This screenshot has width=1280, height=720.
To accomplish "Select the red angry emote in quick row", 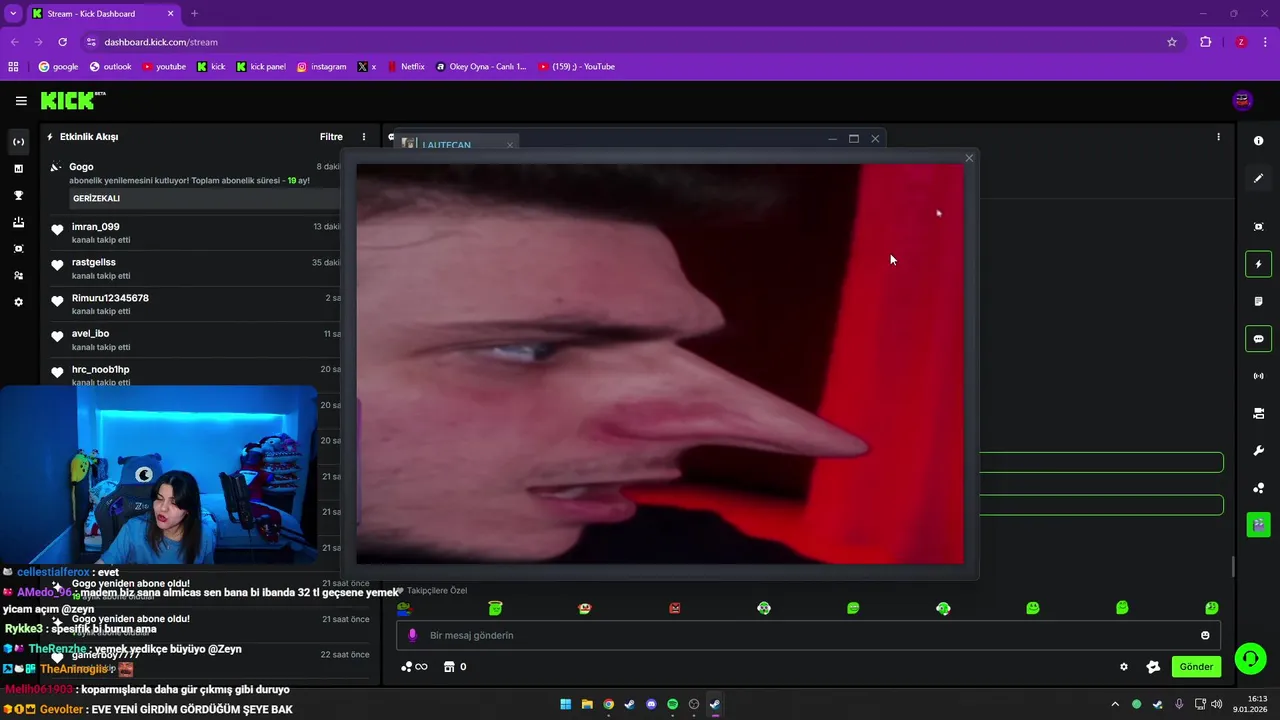I will (x=674, y=608).
